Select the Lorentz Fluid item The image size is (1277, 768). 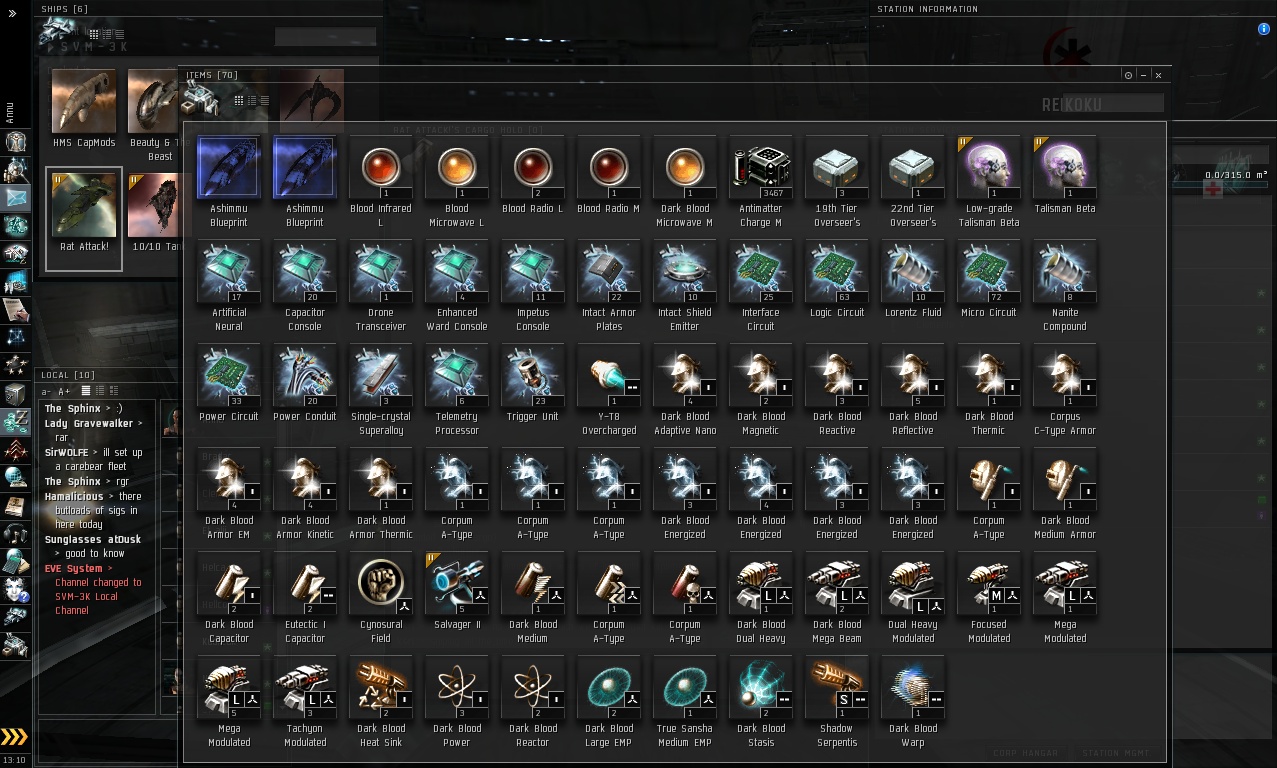[x=913, y=279]
